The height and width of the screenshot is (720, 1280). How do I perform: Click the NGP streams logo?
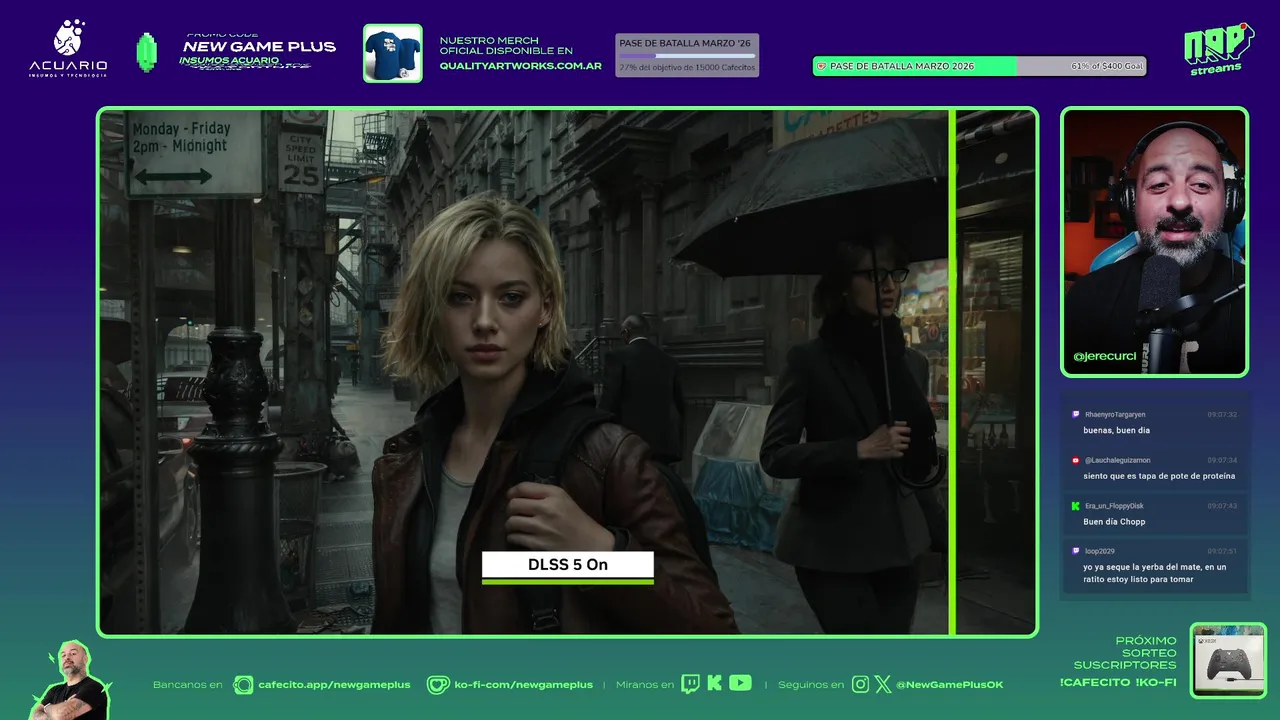click(1218, 49)
